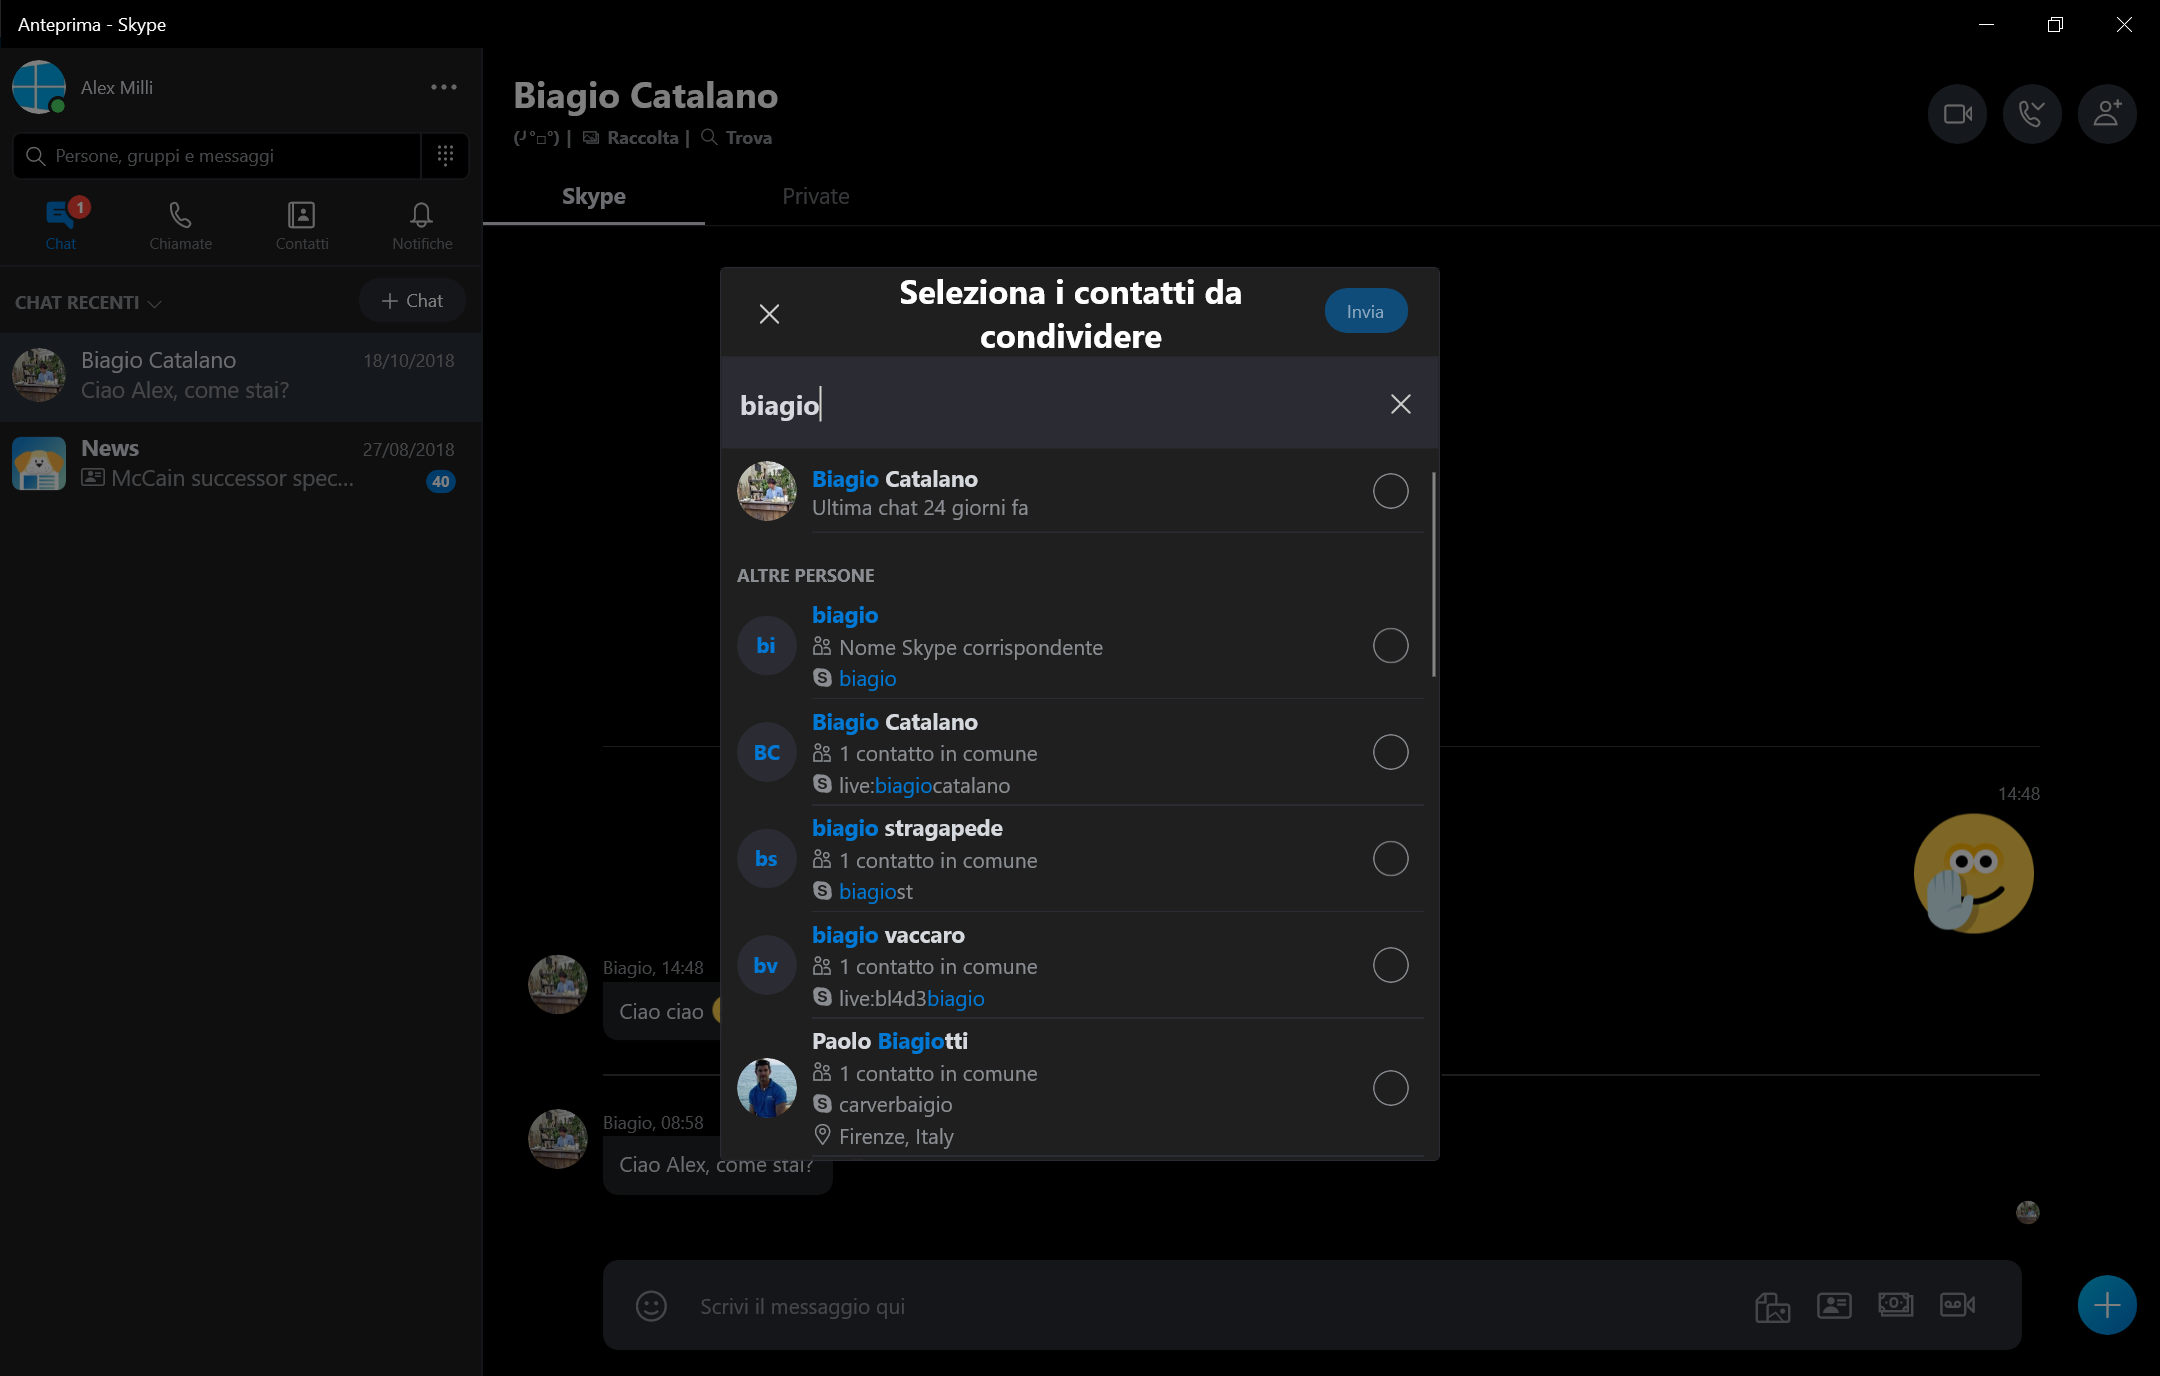The height and width of the screenshot is (1376, 2160).
Task: Select biagio stragapede contact
Action: [x=1390, y=859]
